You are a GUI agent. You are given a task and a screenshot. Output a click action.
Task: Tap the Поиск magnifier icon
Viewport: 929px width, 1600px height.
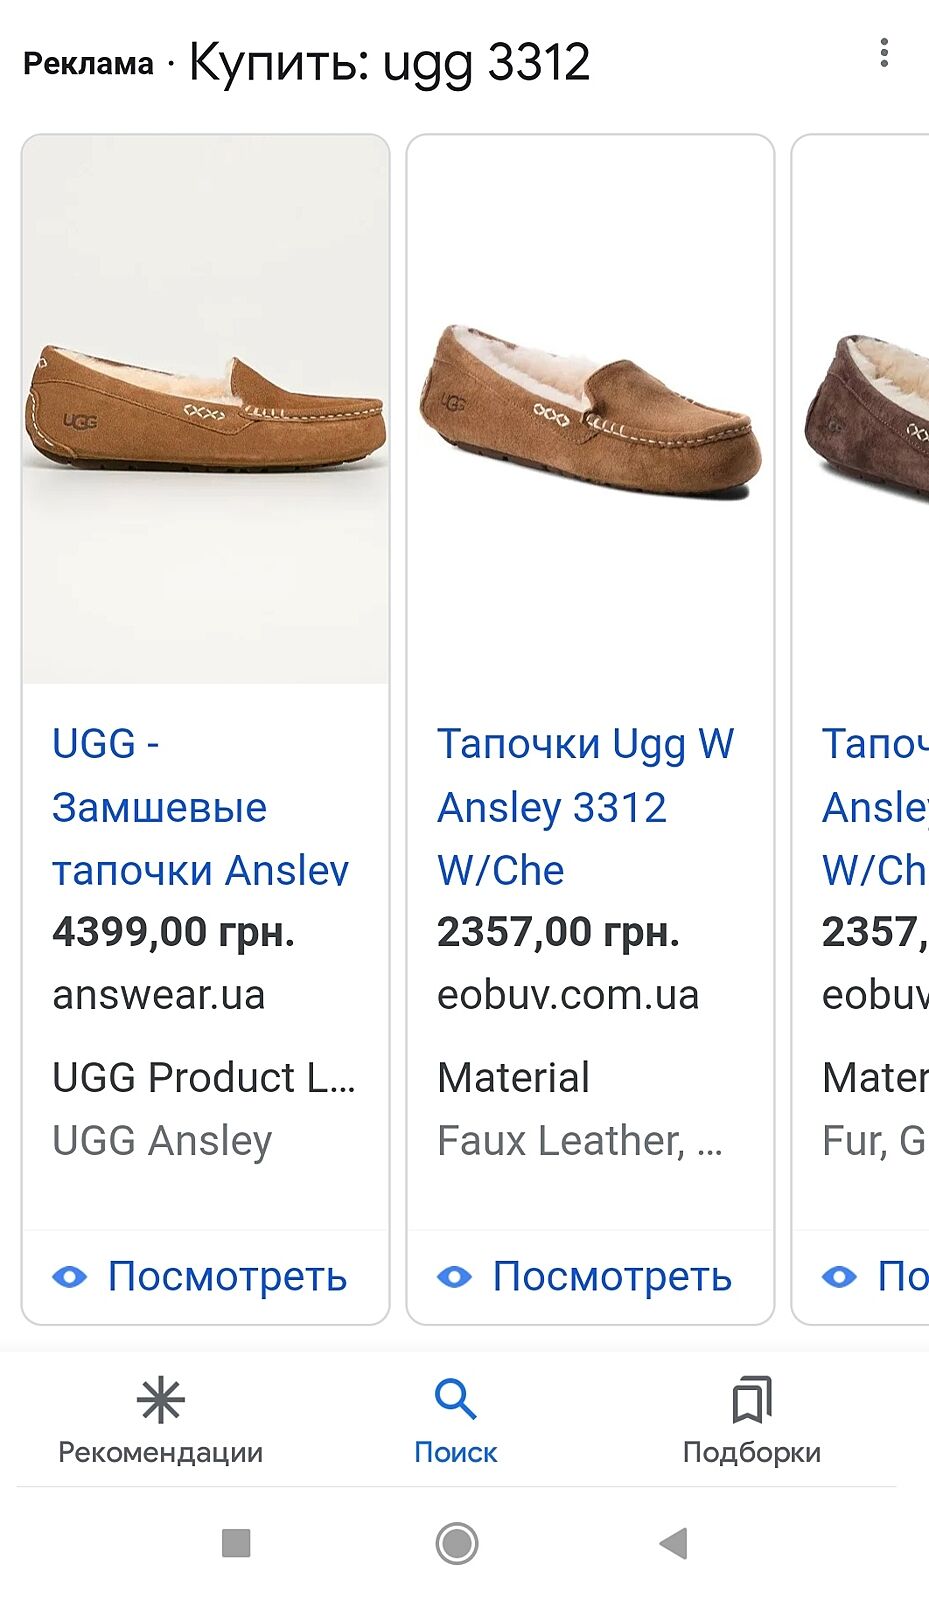[455, 1399]
